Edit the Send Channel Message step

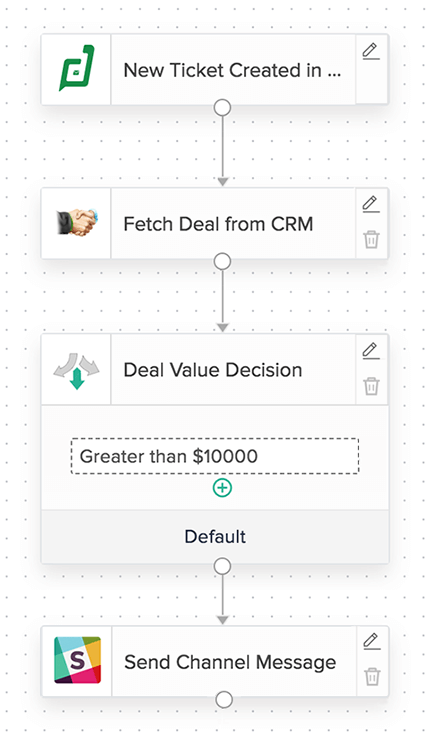tap(371, 641)
